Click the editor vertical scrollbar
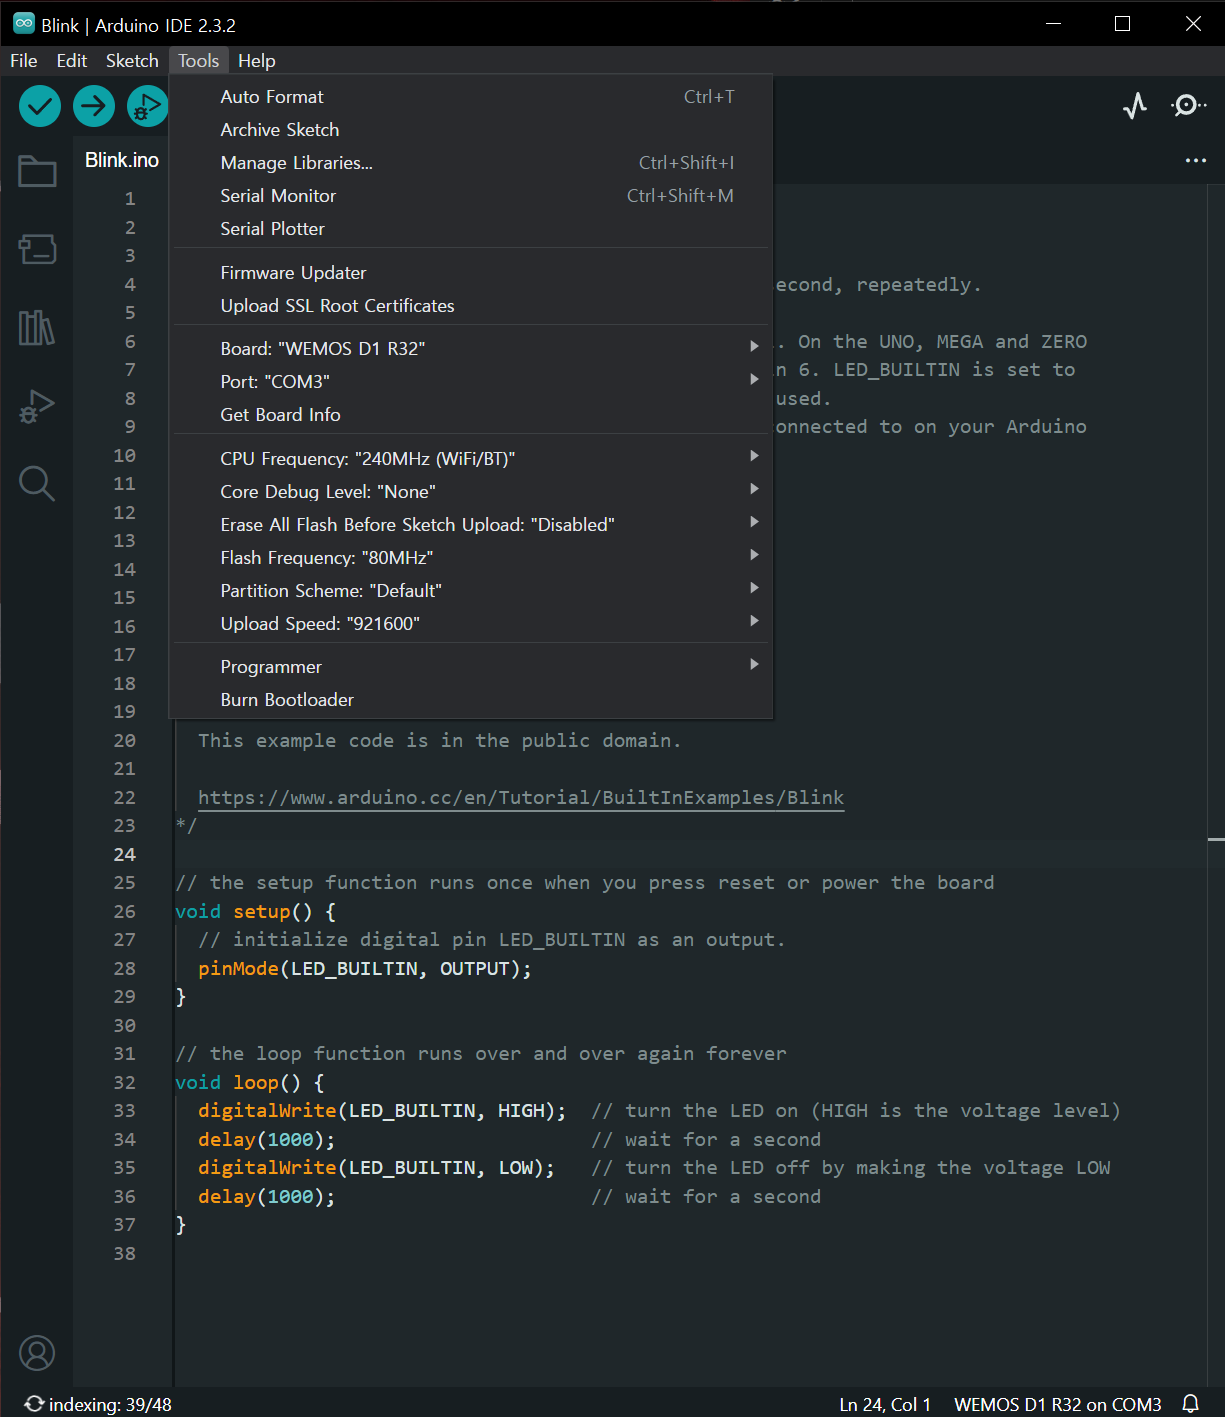This screenshot has height=1417, width=1225. coord(1216,785)
